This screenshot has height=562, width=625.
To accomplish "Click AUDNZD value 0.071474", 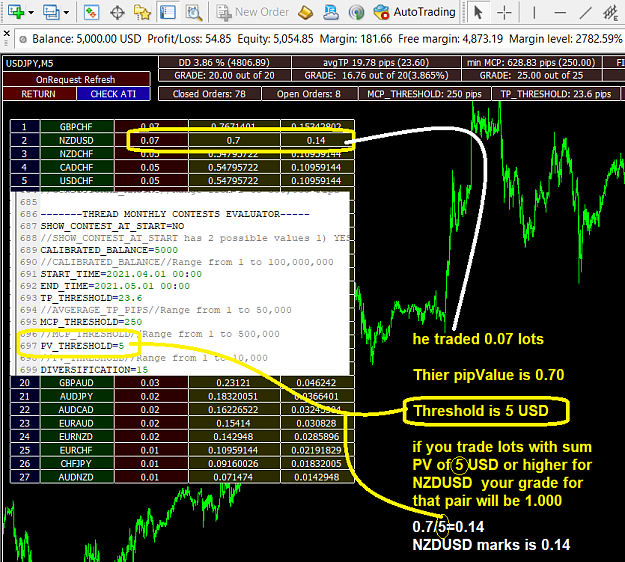I will 234,477.
